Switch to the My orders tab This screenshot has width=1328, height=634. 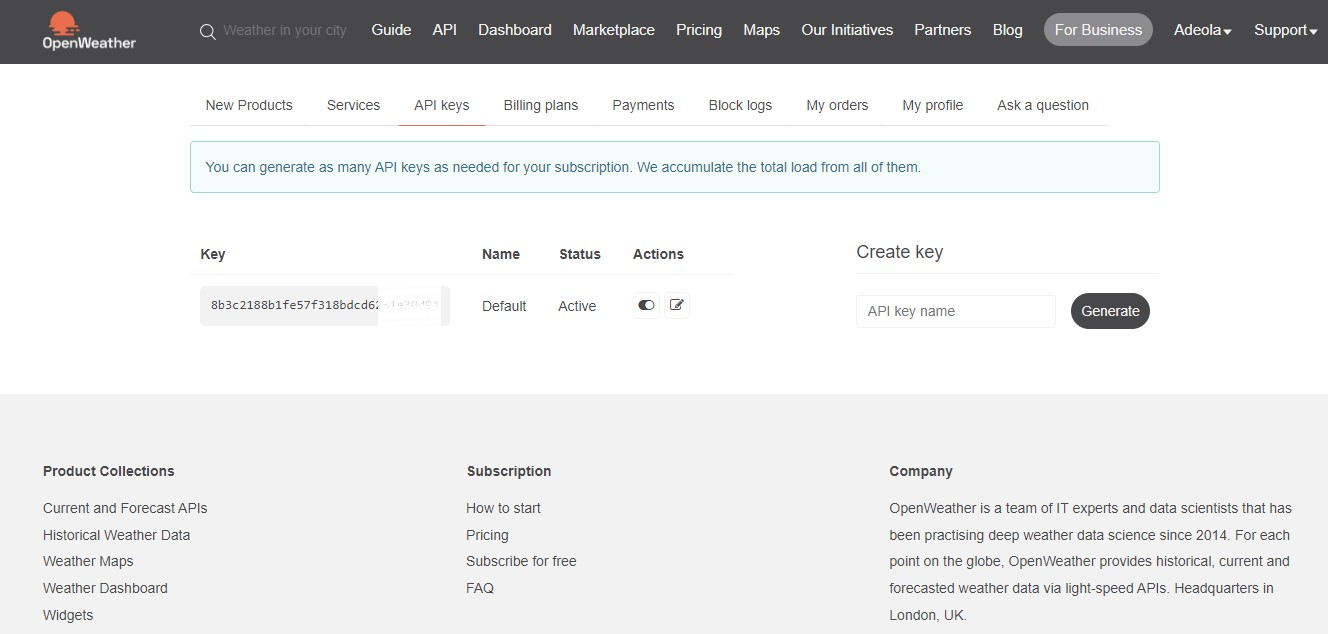[x=837, y=105]
